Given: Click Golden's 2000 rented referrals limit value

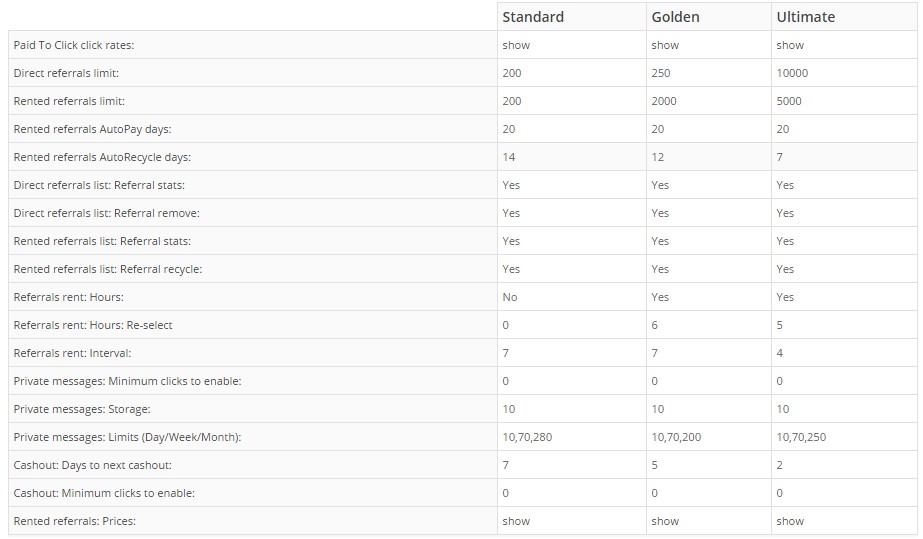Looking at the screenshot, I should [x=664, y=101].
